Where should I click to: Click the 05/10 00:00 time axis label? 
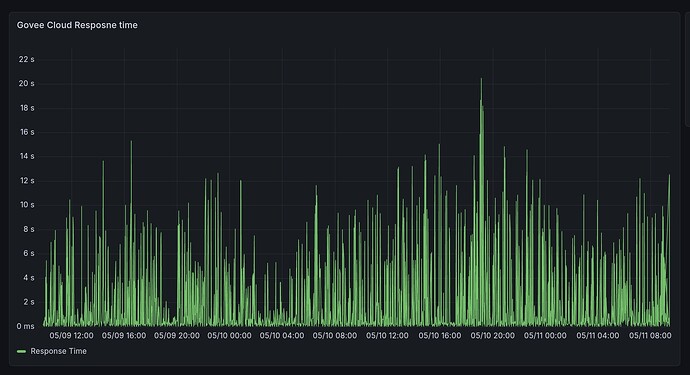229,335
